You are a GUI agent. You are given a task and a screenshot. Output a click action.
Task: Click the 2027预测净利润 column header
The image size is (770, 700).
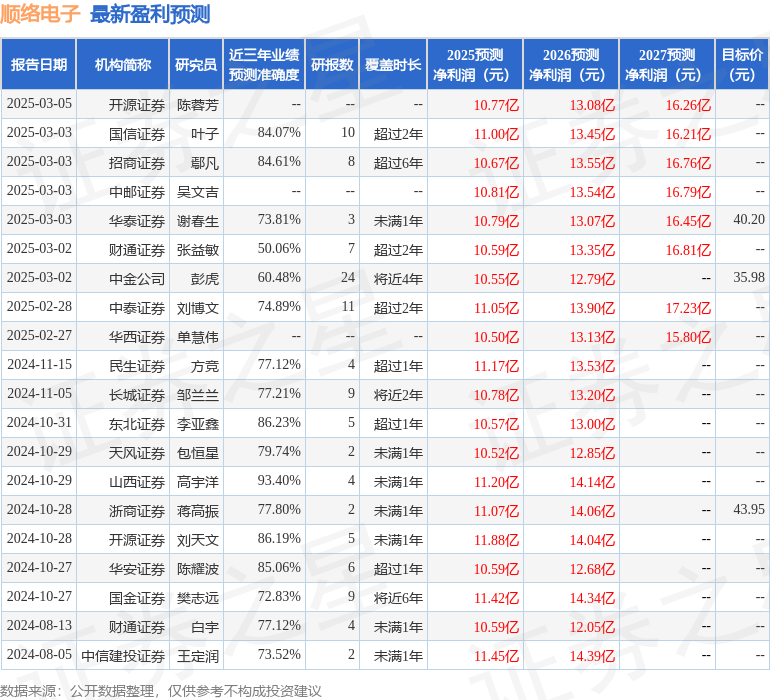[667, 65]
